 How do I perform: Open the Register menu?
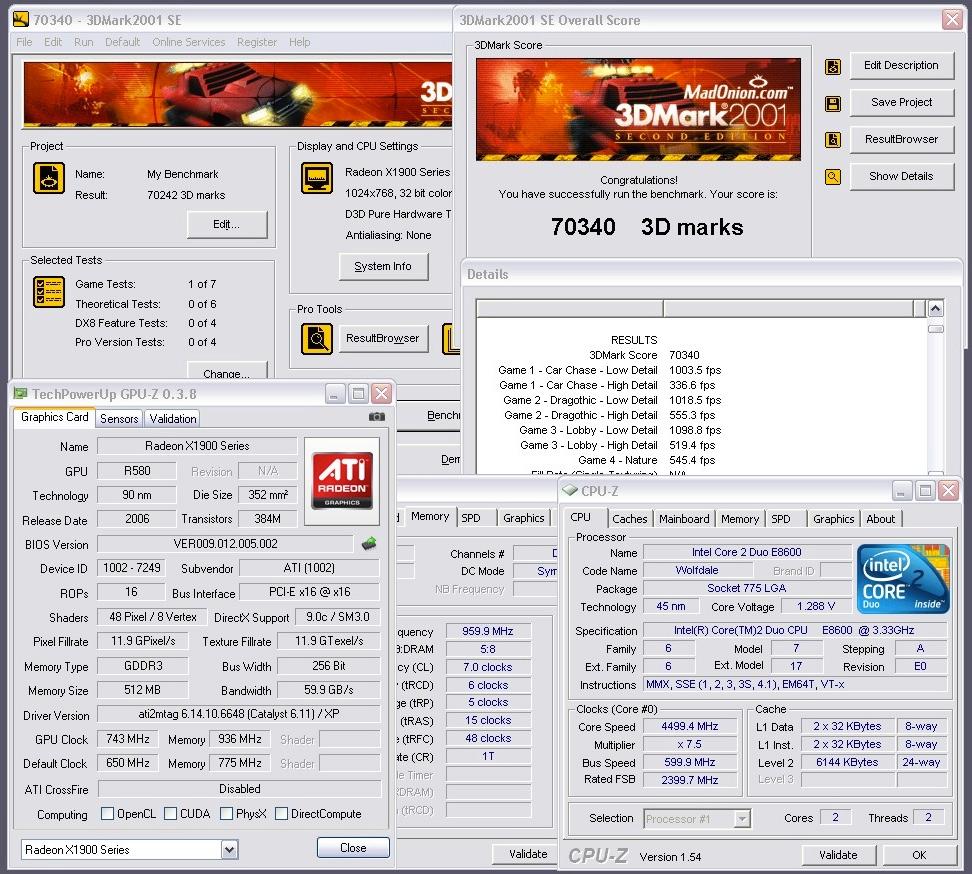pyautogui.click(x=257, y=42)
